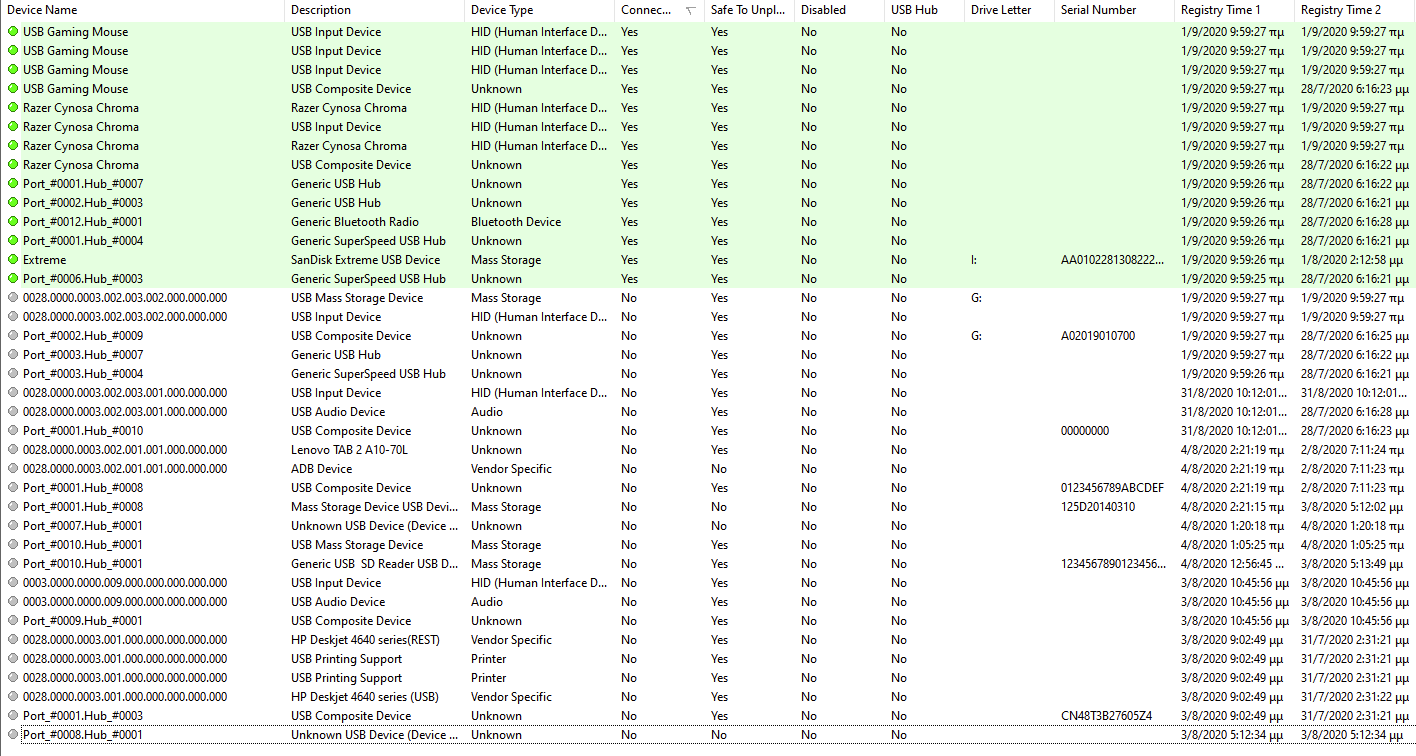Select the 'Bluetooth Device' type cell
The image size is (1416, 756).
516,222
